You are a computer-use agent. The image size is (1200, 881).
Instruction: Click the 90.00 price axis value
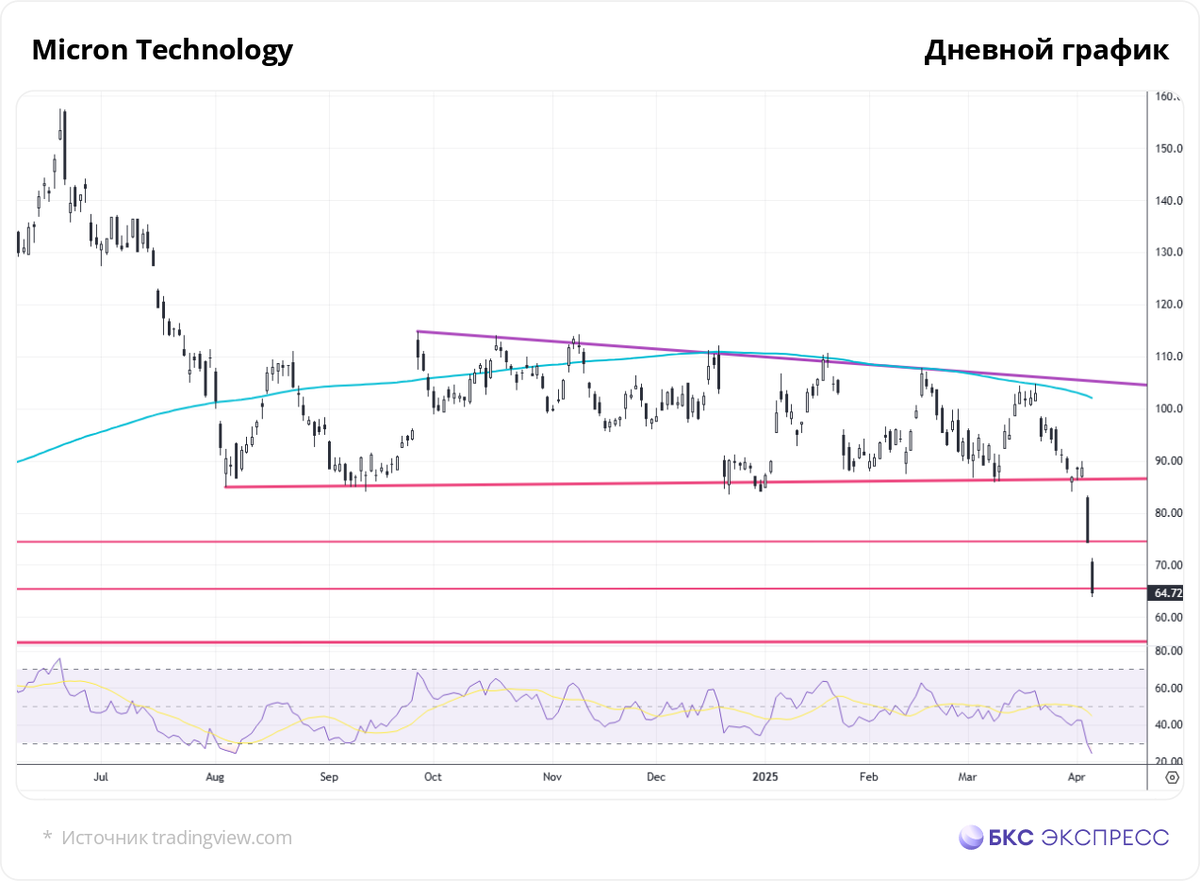[1169, 461]
